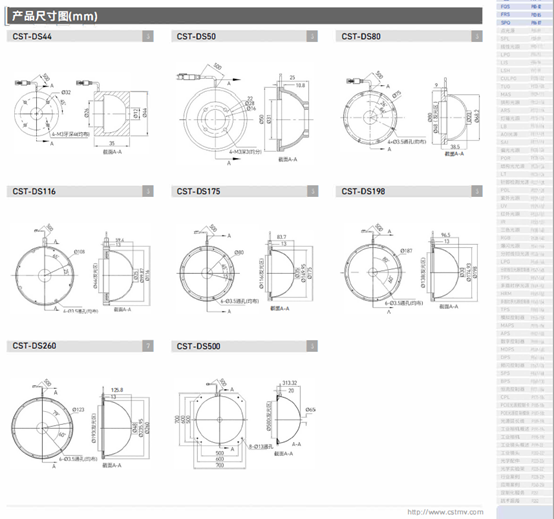Click the gray number badge beside CST-DS500
This screenshot has width=554, height=519.
312,346
